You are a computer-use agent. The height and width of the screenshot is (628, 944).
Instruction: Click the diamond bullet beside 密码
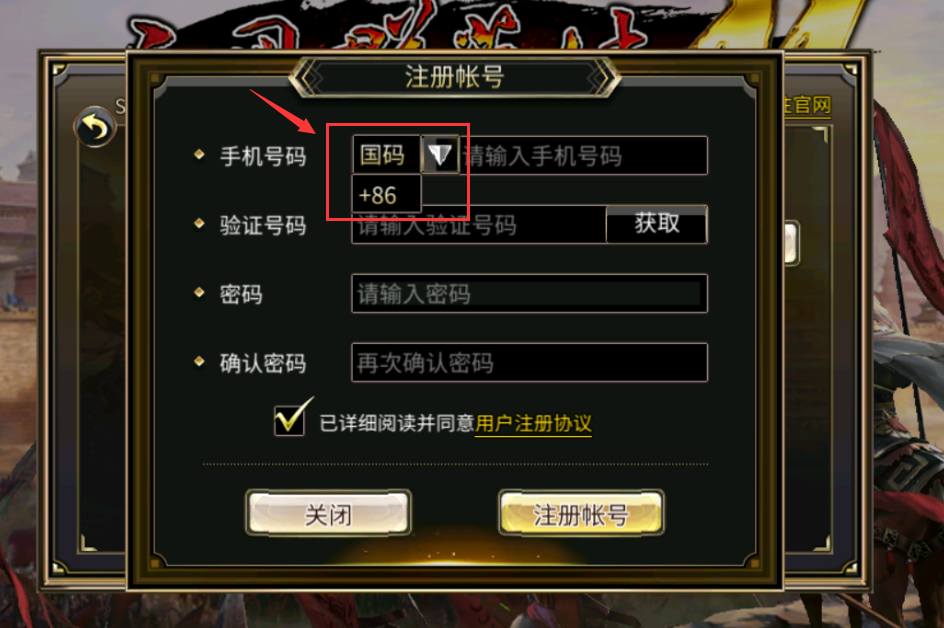(x=199, y=293)
